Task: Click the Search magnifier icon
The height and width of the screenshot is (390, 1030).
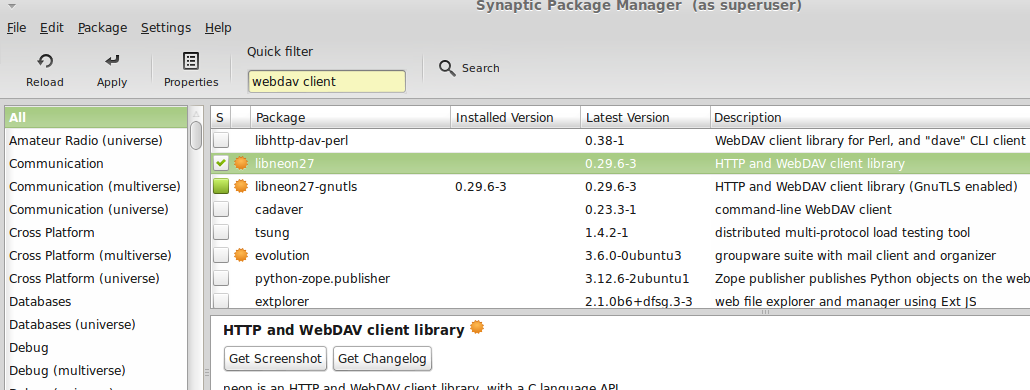Action: pos(447,68)
